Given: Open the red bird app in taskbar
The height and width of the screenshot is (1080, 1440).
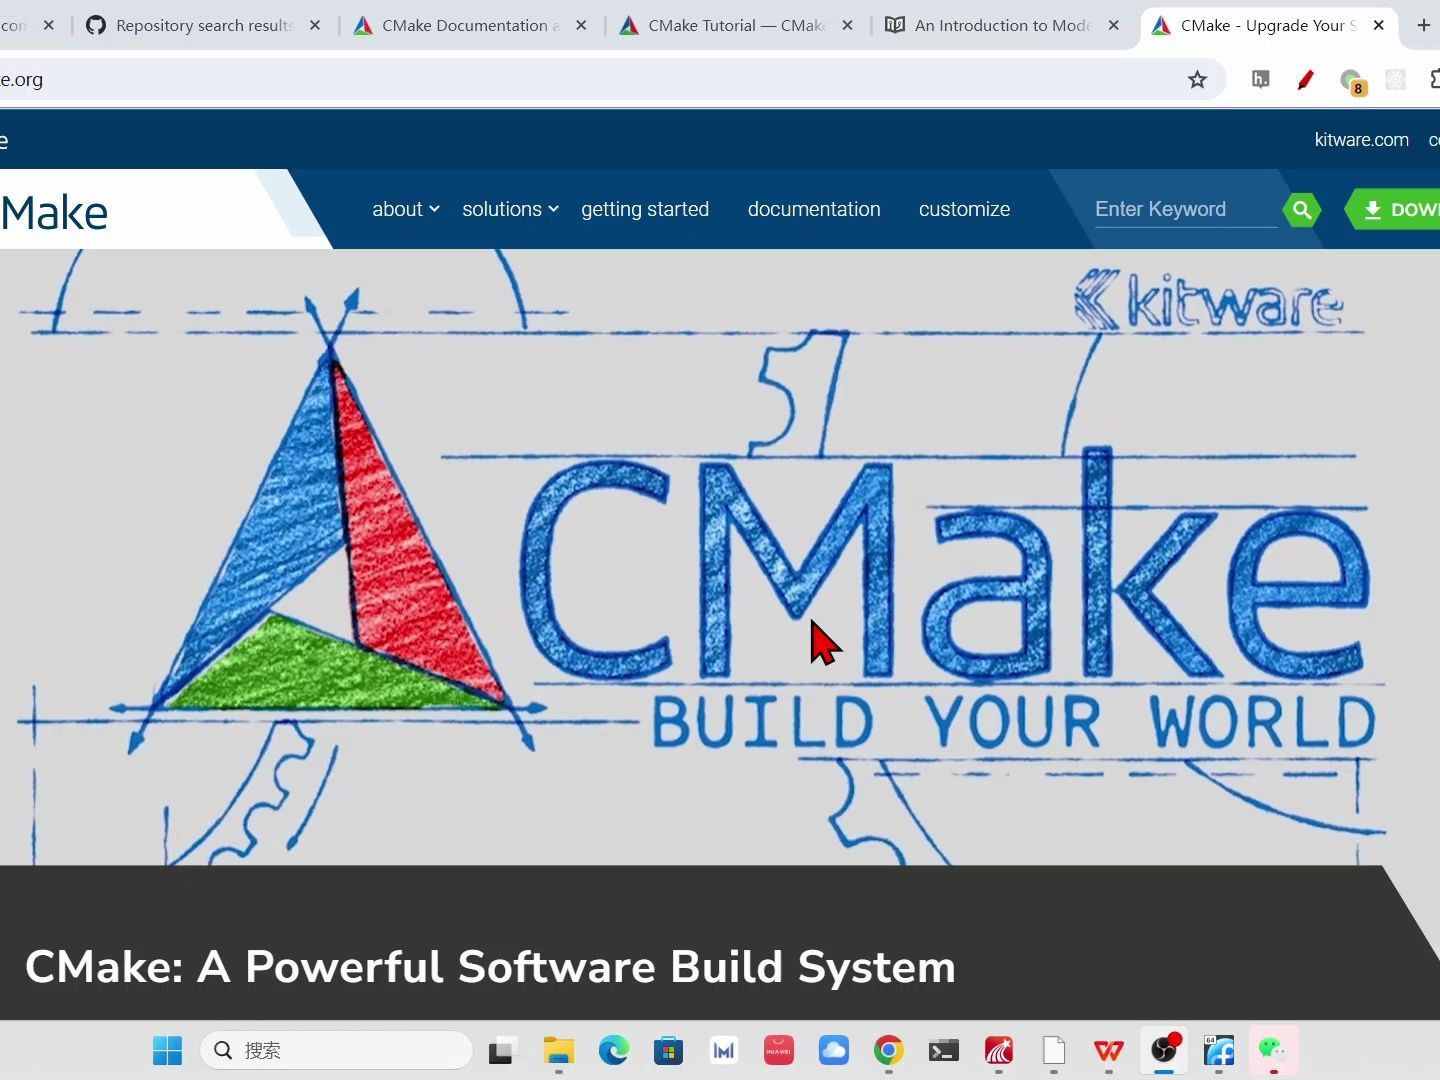Looking at the screenshot, I should (x=998, y=1050).
